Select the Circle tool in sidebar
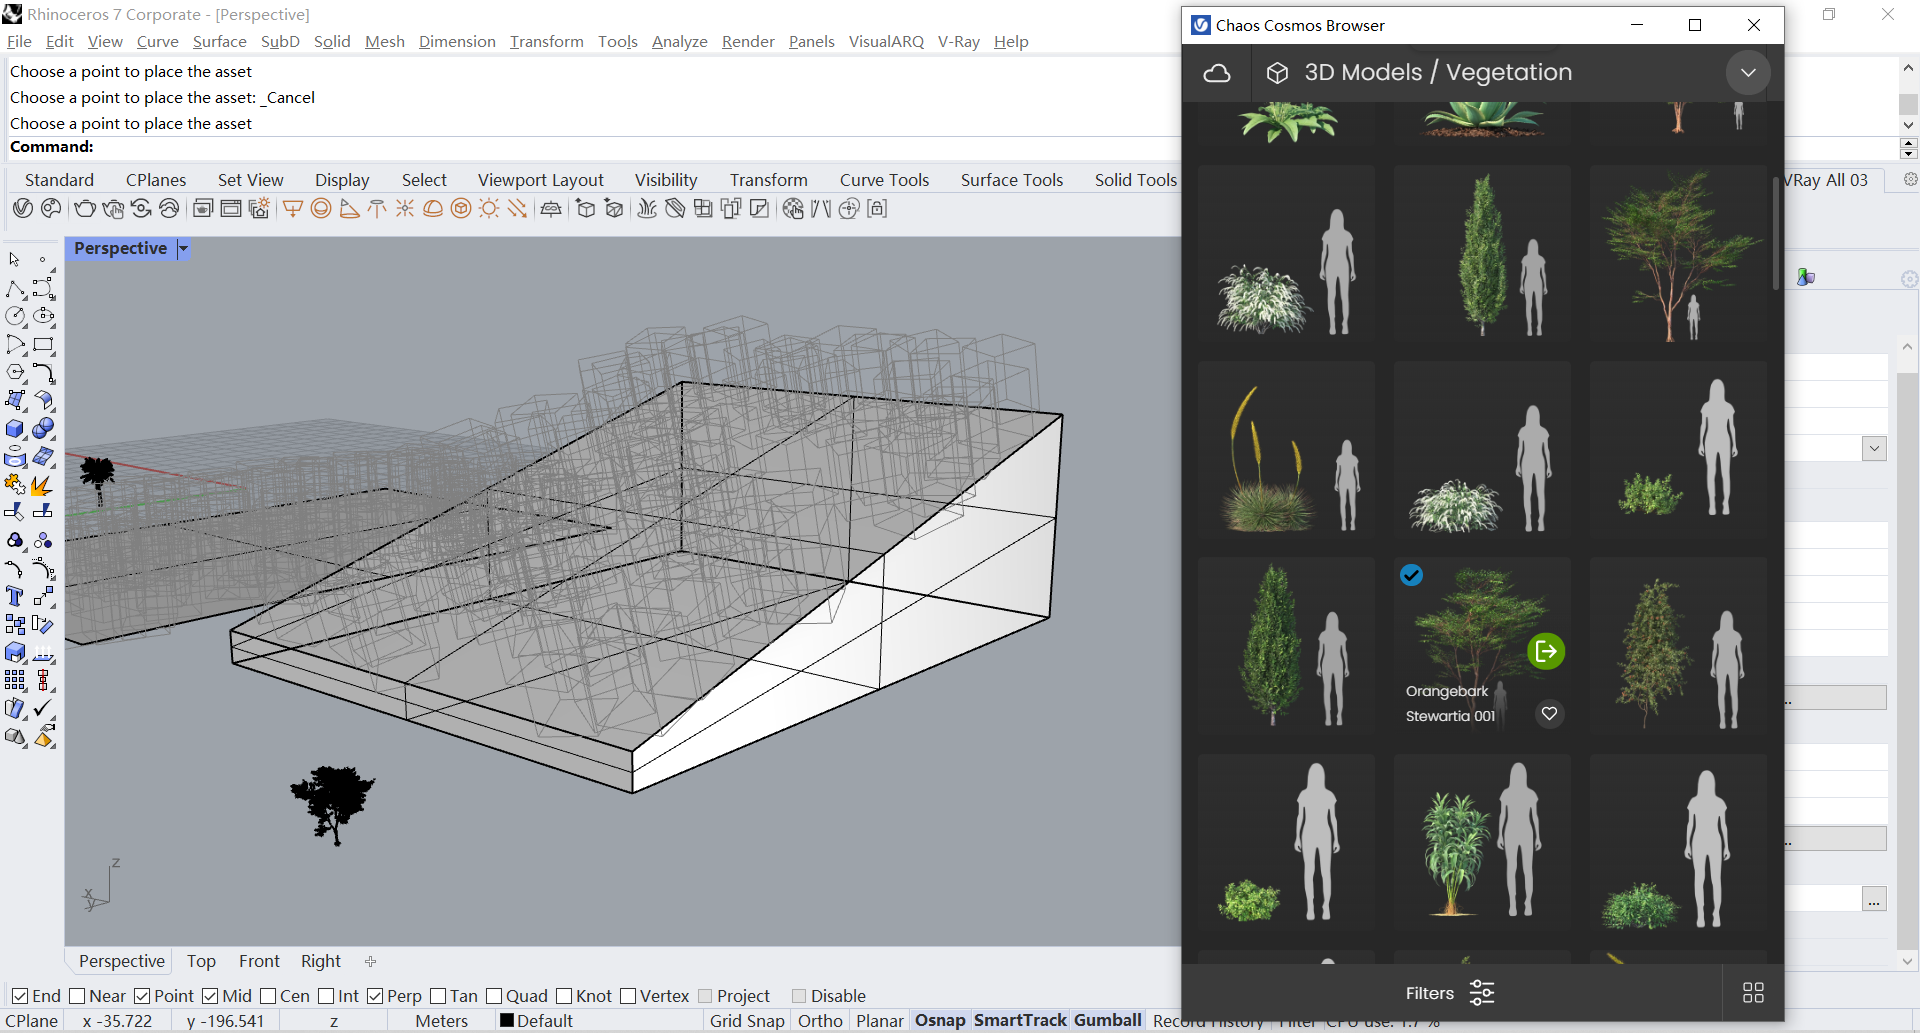The height and width of the screenshot is (1033, 1920). click(15, 316)
